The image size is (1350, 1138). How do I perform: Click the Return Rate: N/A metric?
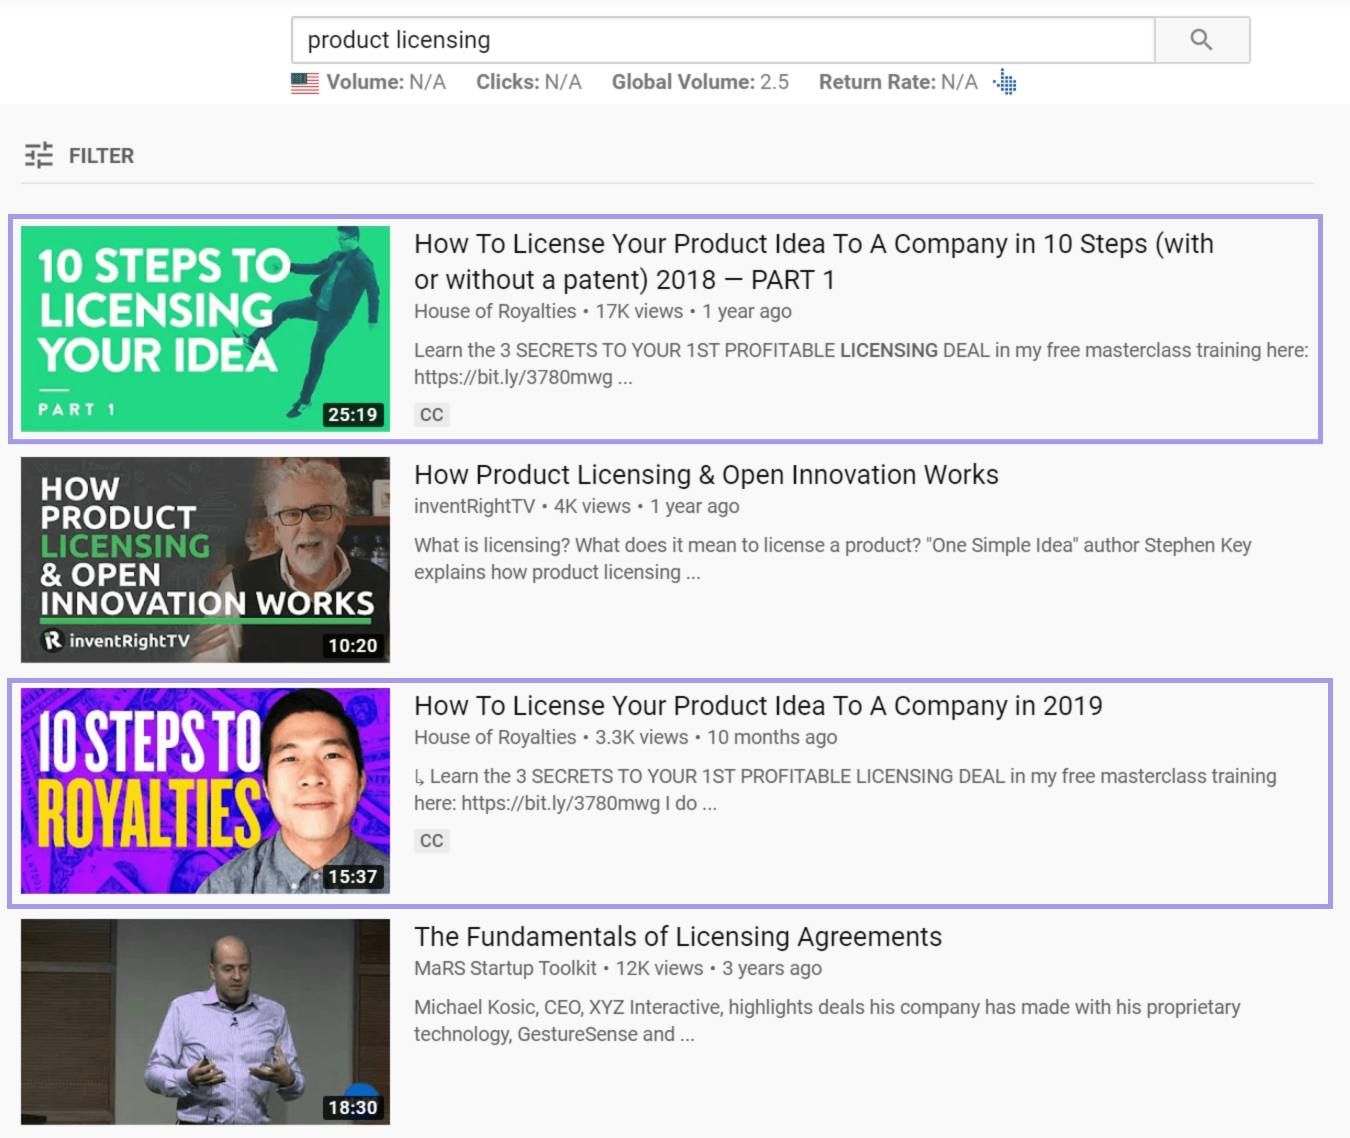(898, 82)
